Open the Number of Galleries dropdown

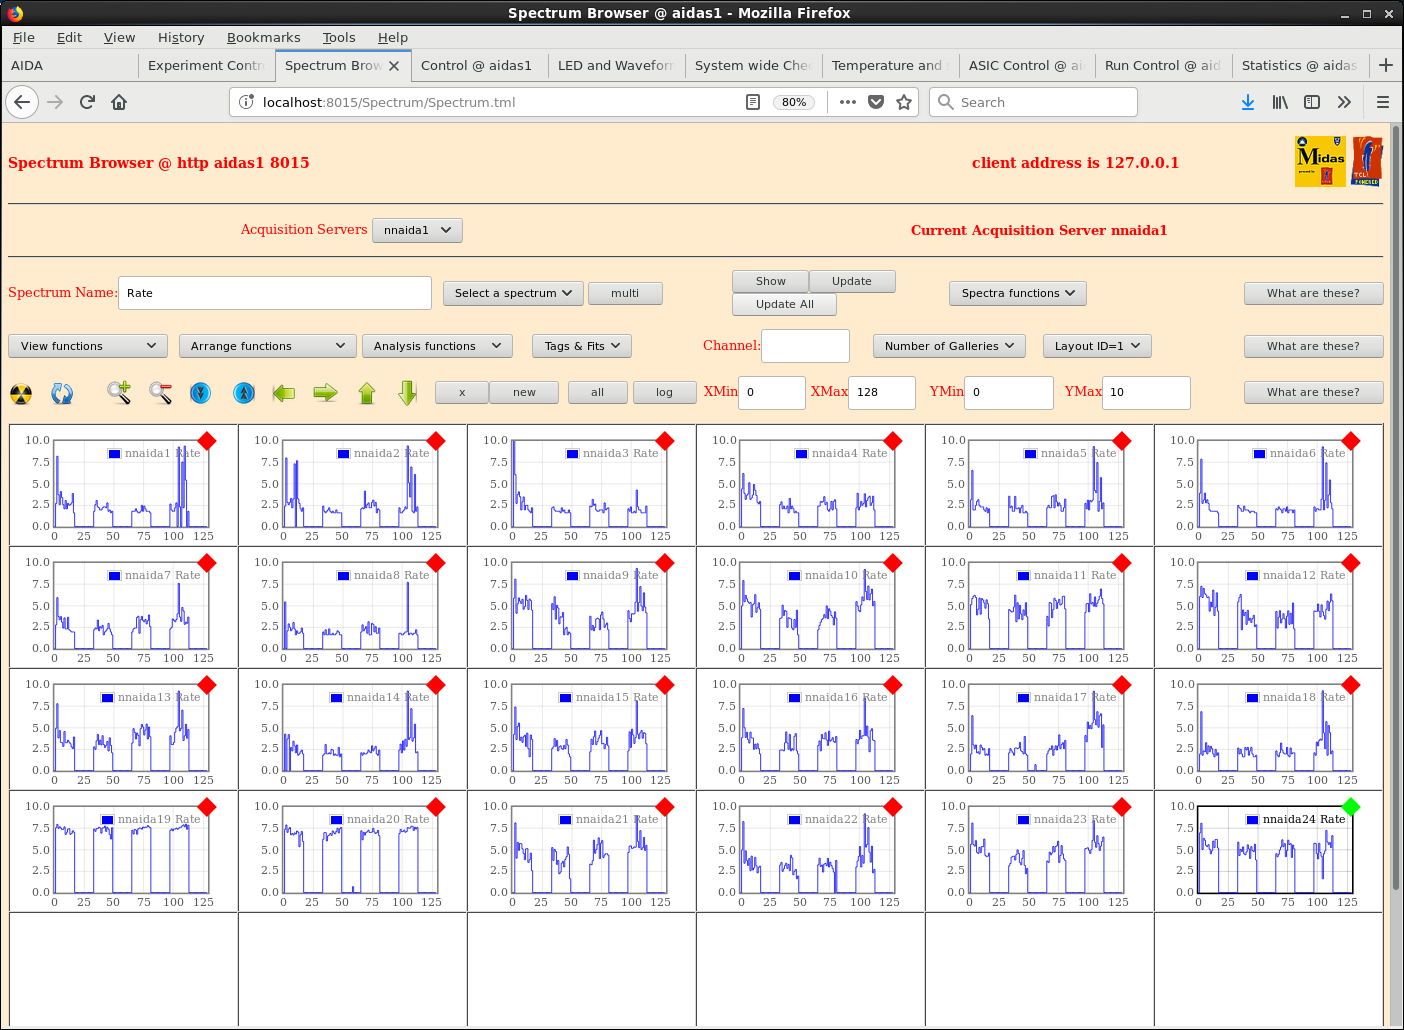[949, 346]
